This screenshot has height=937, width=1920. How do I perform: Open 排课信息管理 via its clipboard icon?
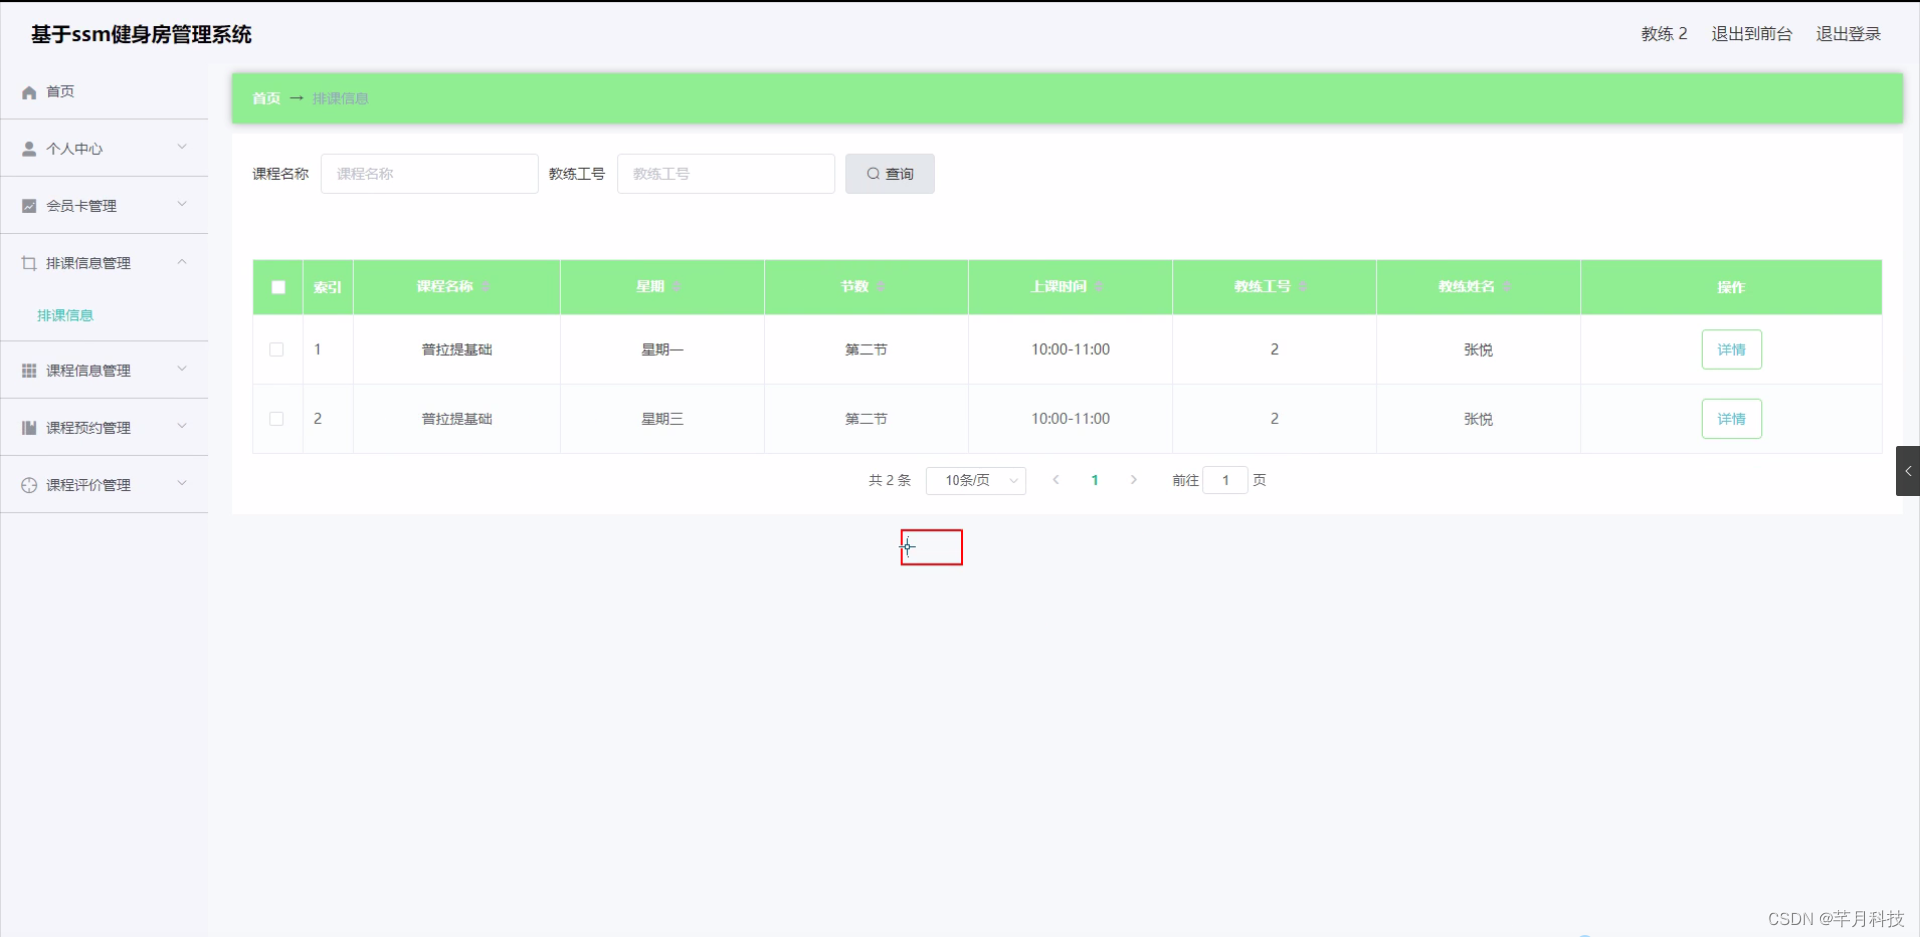(28, 263)
